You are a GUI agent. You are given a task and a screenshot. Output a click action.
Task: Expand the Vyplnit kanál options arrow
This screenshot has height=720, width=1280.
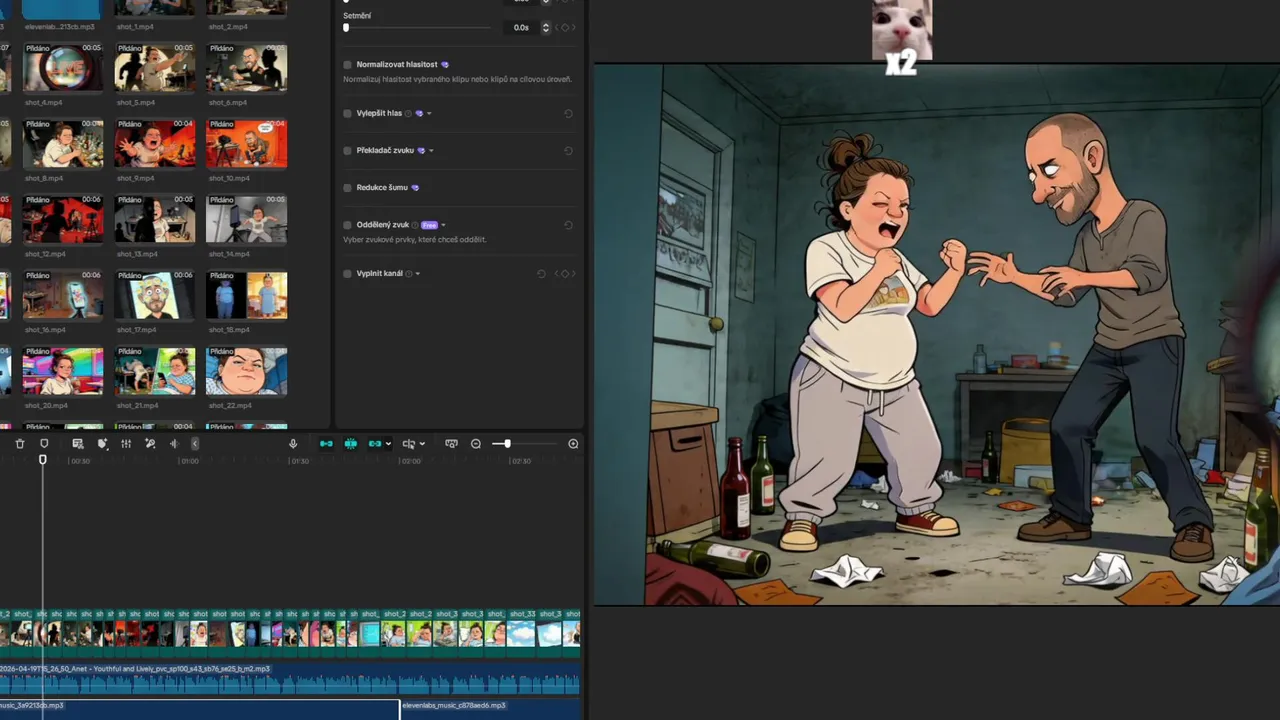pyautogui.click(x=418, y=274)
